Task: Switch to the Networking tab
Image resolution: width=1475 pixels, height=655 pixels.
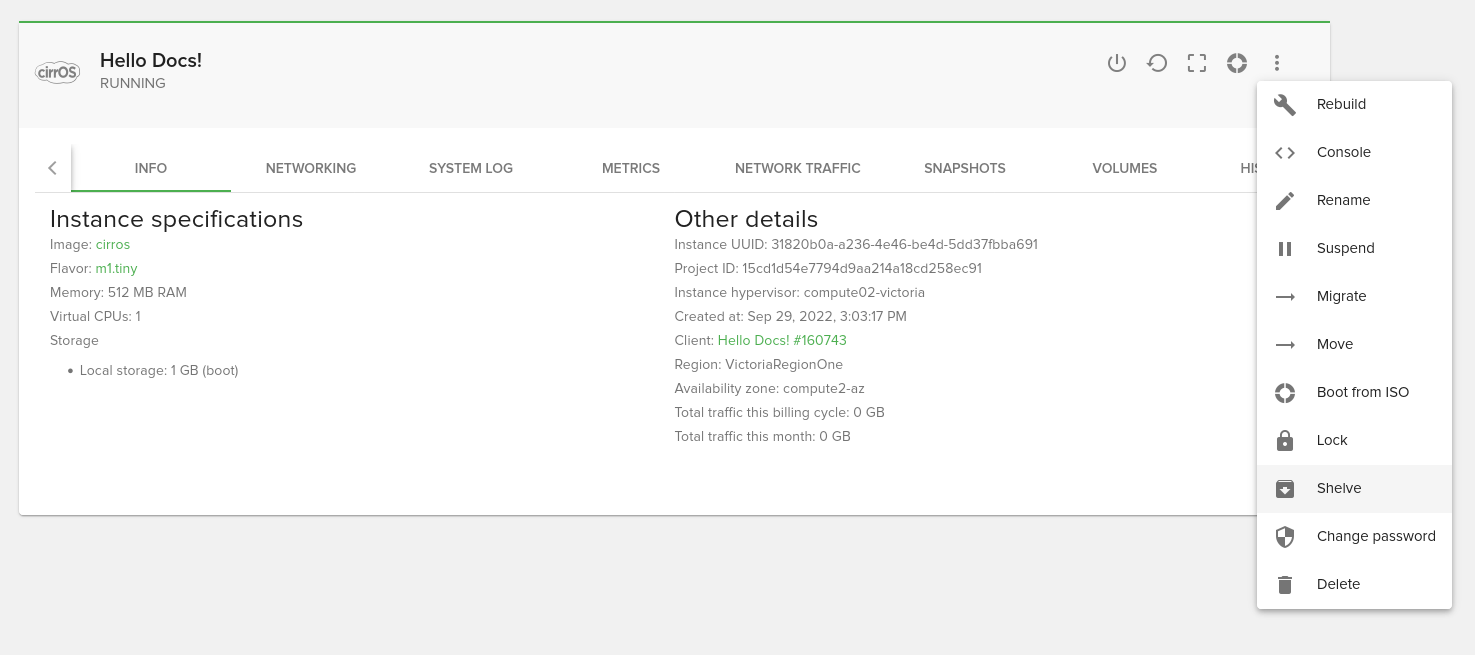Action: [311, 168]
